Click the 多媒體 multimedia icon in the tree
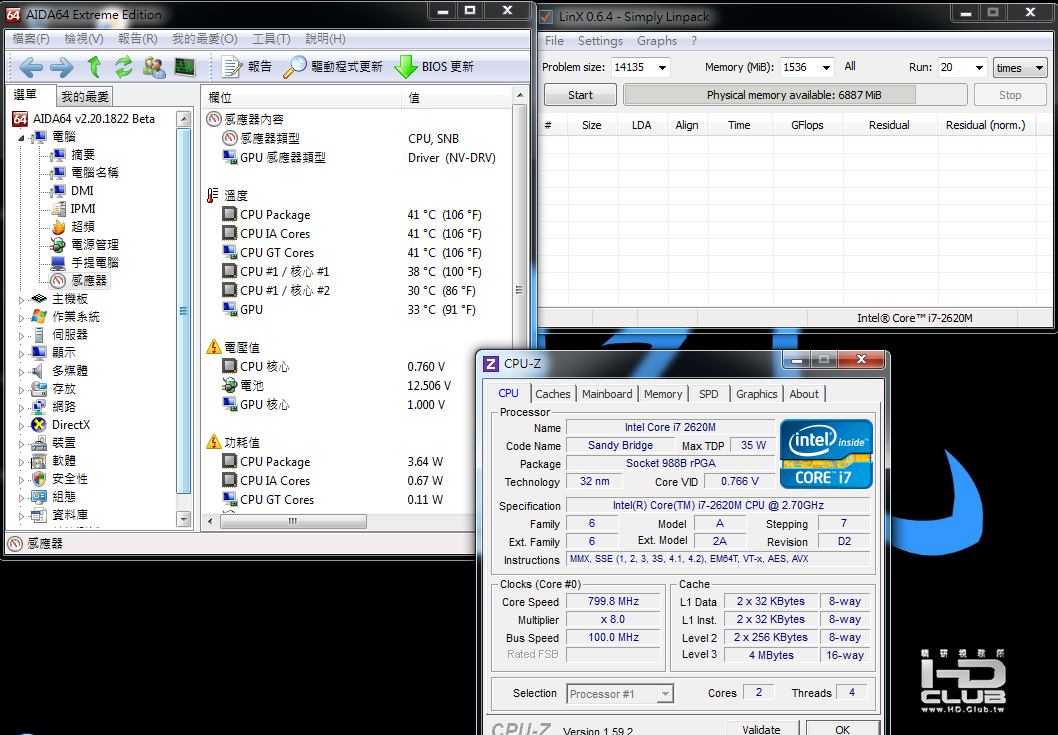Screen dimensions: 1058x735 point(39,371)
